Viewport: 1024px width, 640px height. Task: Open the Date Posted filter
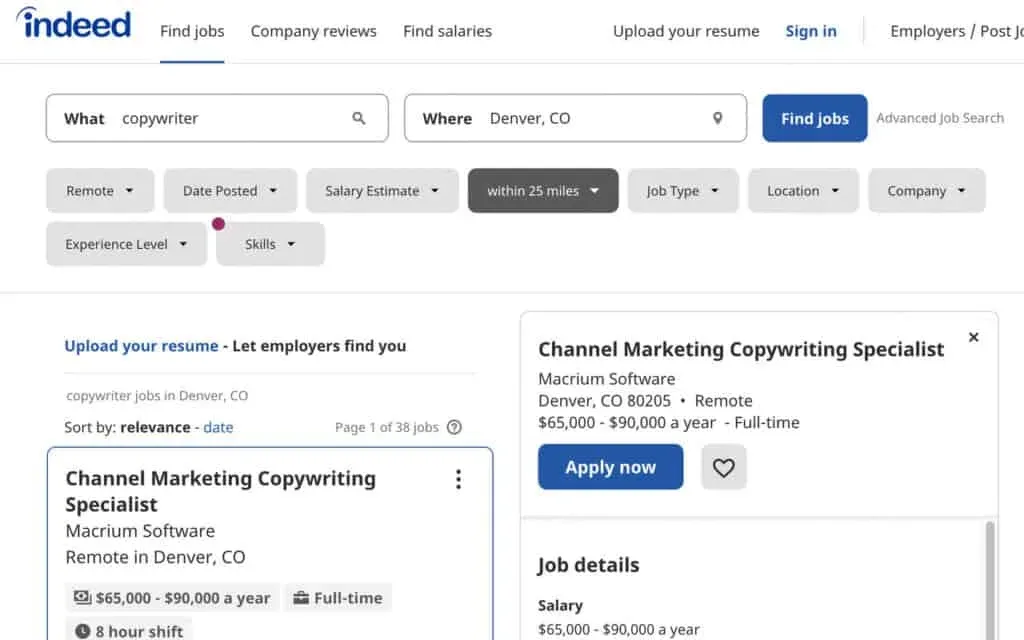[230, 191]
